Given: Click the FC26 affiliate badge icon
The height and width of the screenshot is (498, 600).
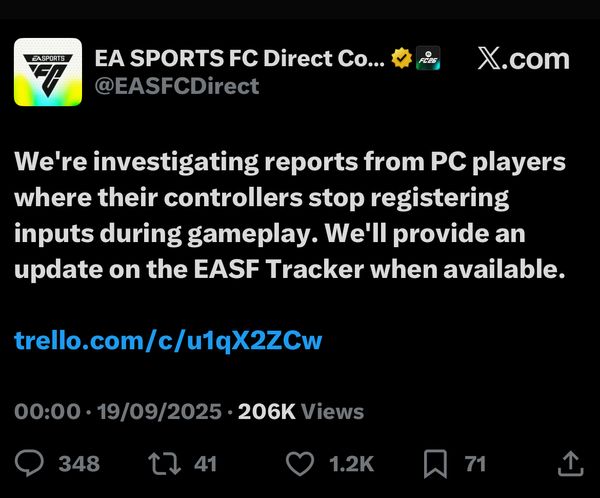Looking at the screenshot, I should click(428, 58).
